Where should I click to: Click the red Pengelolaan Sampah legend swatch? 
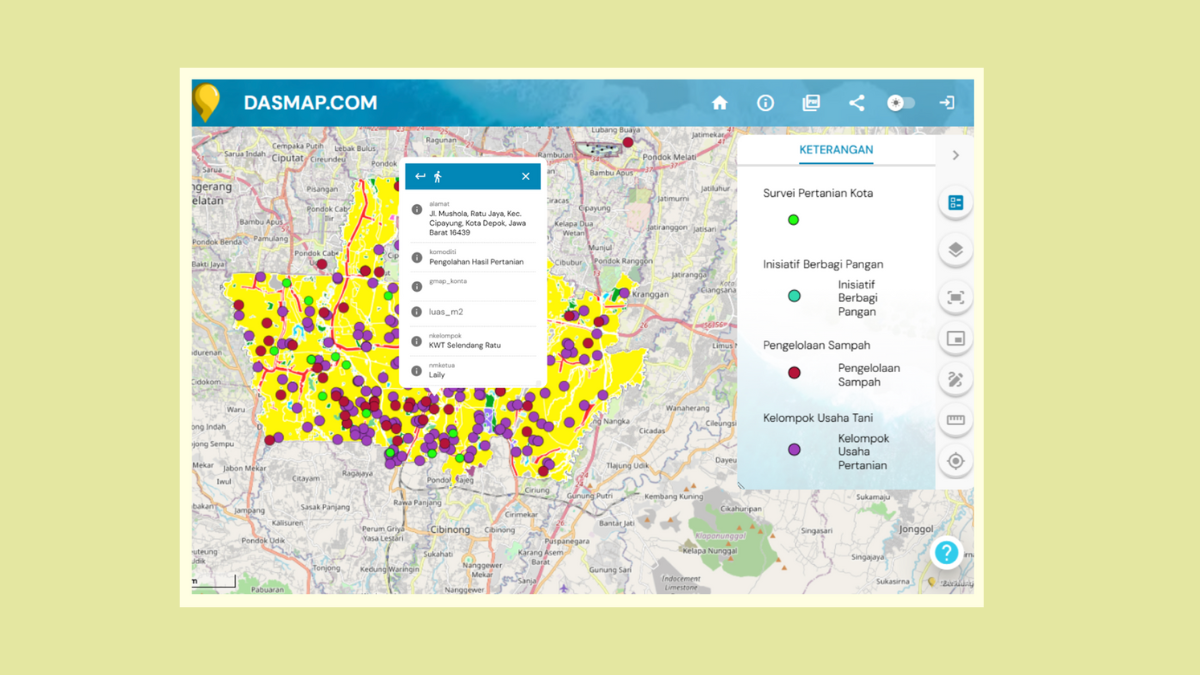[794, 373]
